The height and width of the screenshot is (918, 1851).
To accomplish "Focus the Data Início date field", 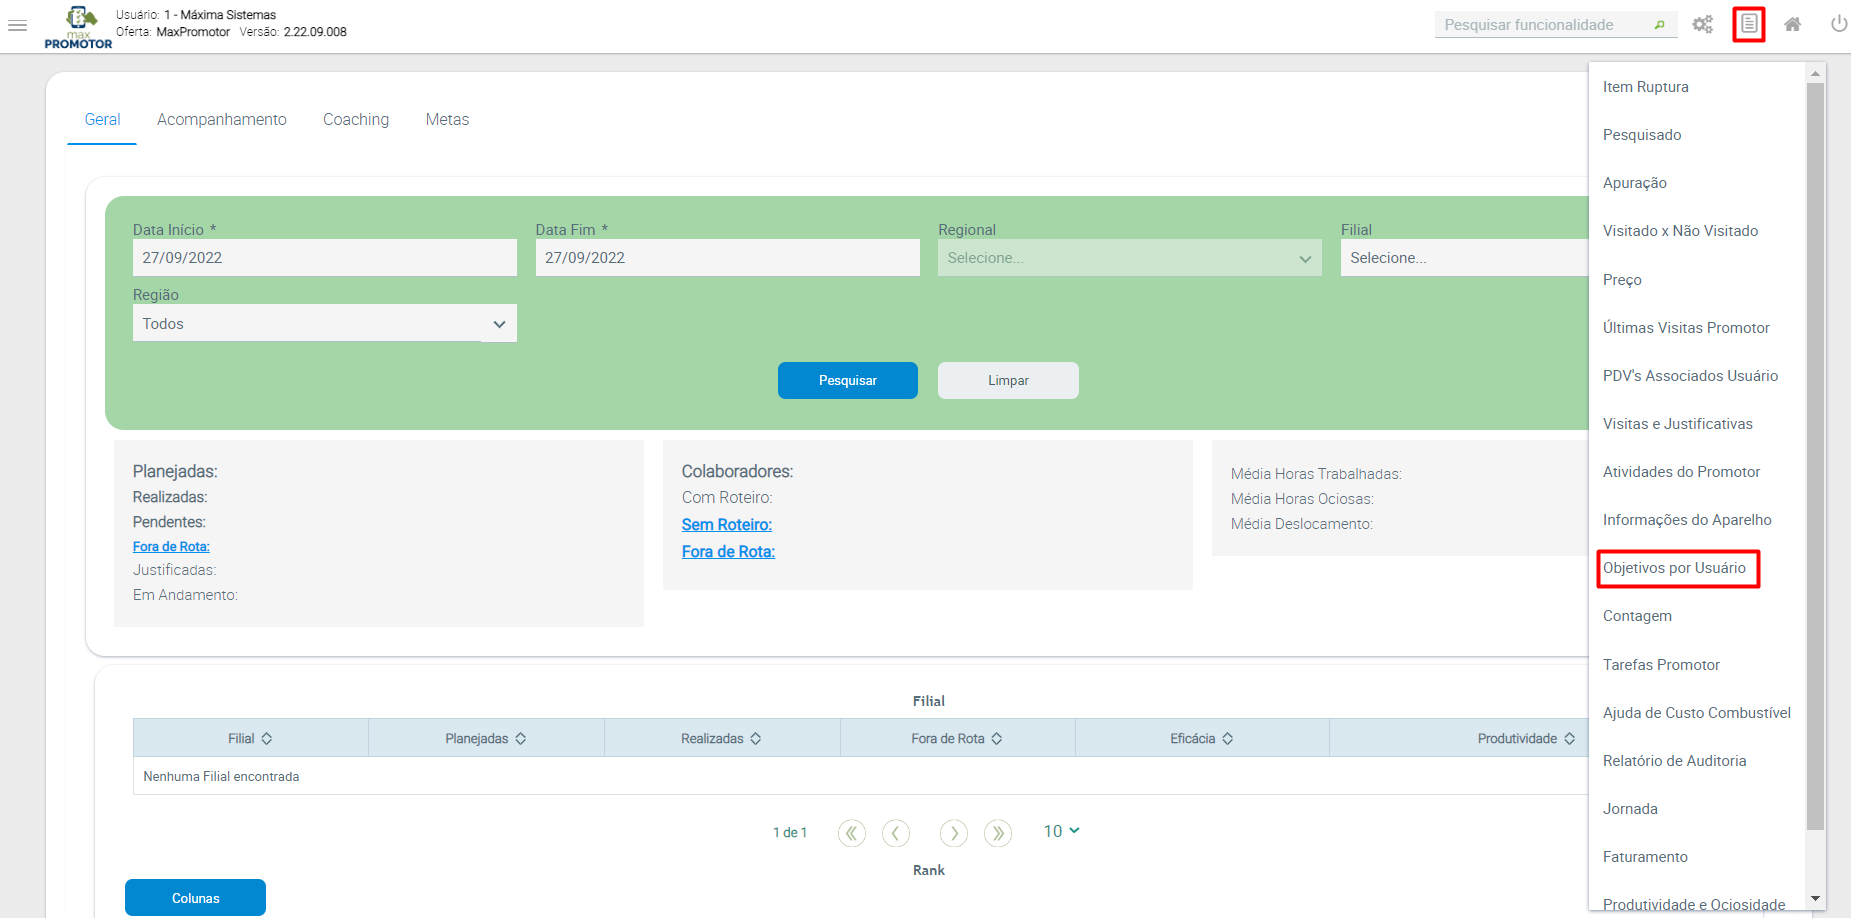I will click(x=325, y=258).
